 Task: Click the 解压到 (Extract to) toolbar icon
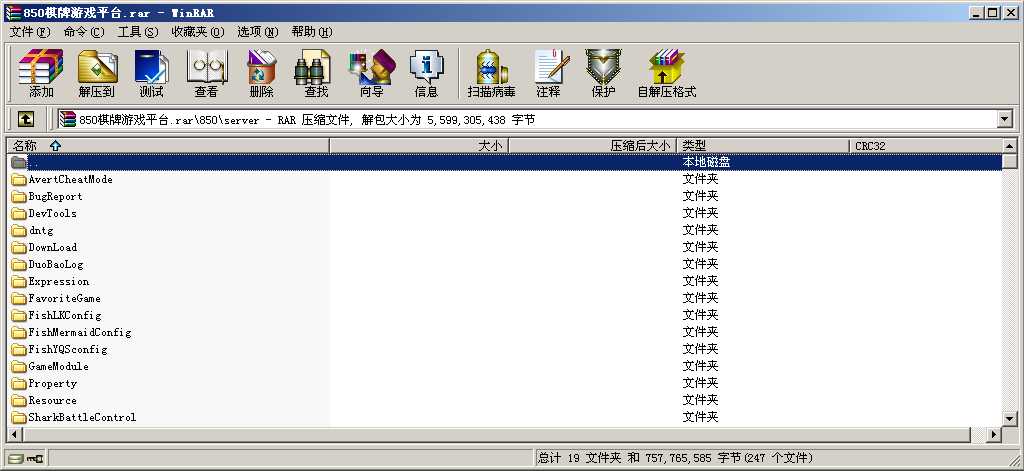97,73
